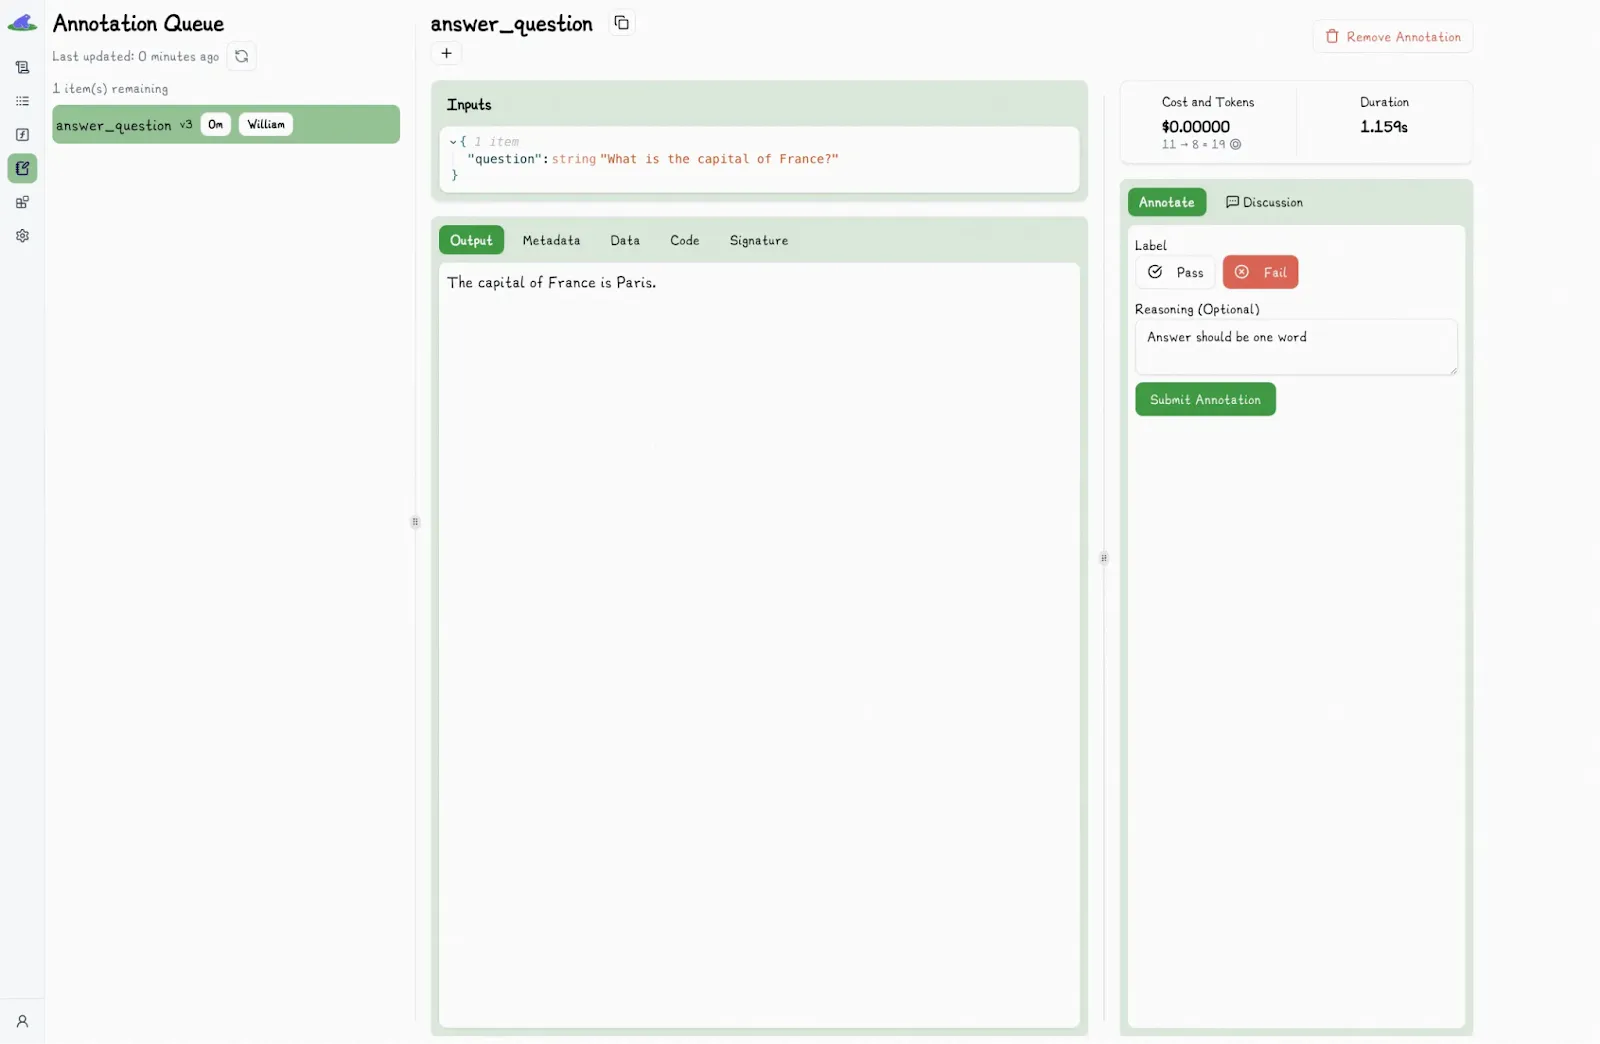
Task: Click the Reasoning optional text field
Action: click(1295, 347)
